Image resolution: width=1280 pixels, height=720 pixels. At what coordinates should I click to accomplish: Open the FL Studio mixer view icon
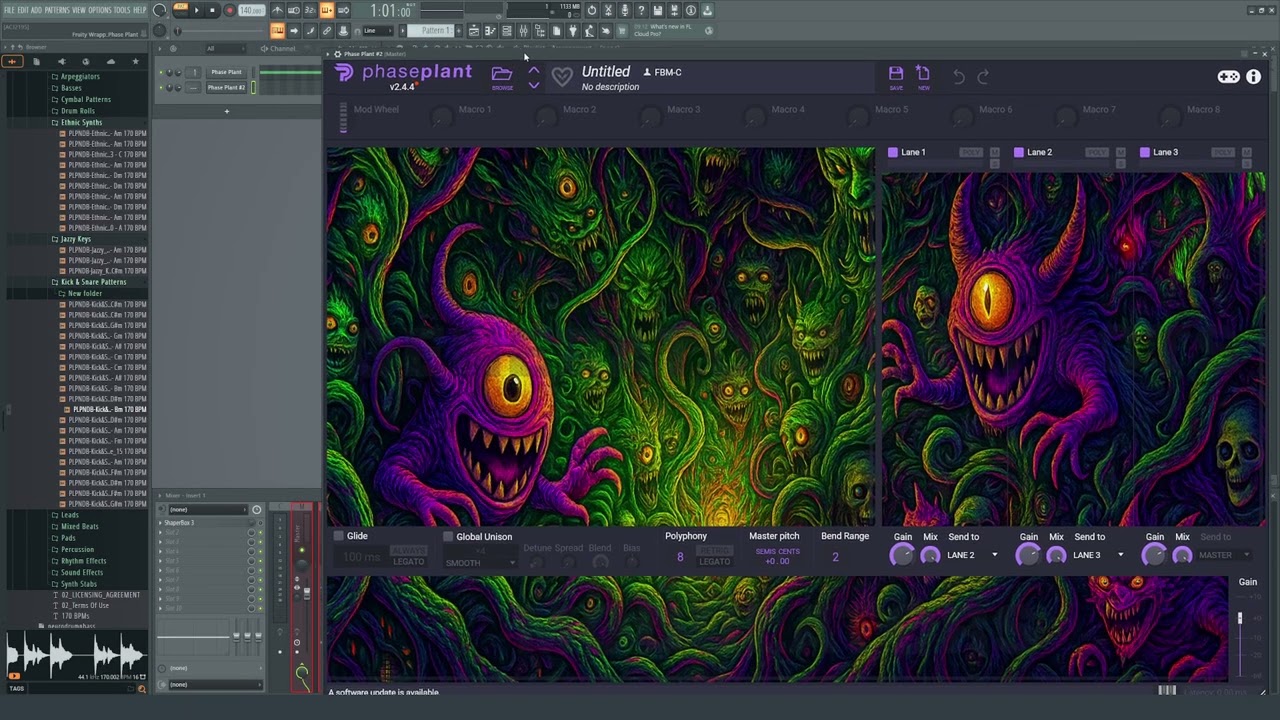[523, 31]
